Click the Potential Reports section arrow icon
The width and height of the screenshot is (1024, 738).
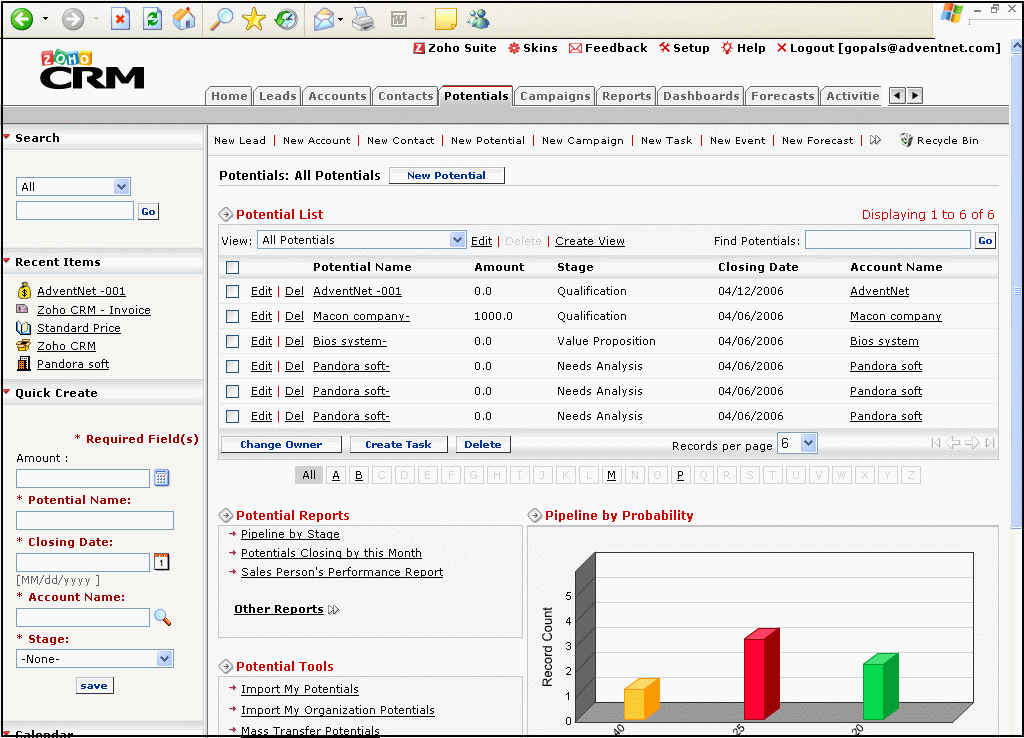point(226,515)
